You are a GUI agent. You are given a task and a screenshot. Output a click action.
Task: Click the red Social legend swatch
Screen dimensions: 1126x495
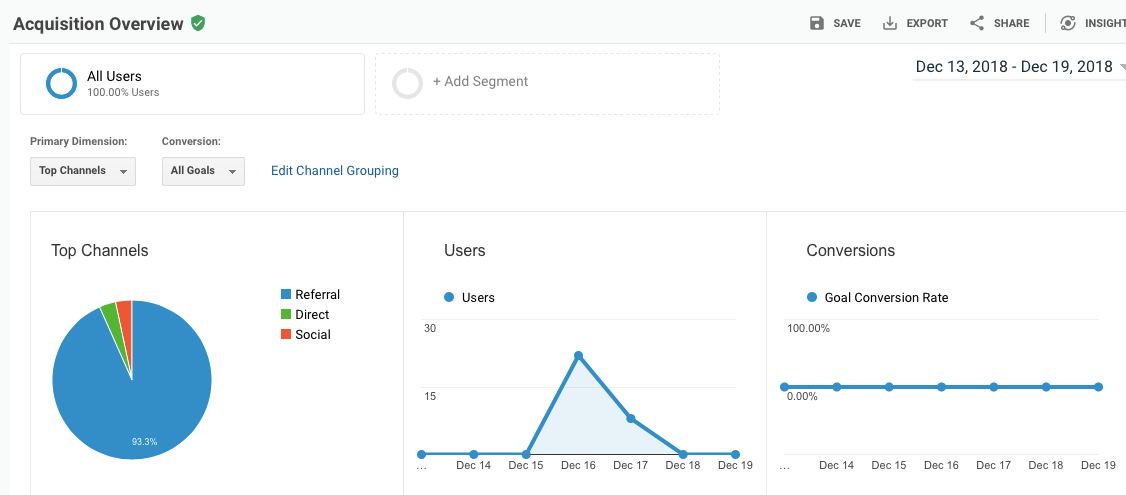click(x=286, y=334)
